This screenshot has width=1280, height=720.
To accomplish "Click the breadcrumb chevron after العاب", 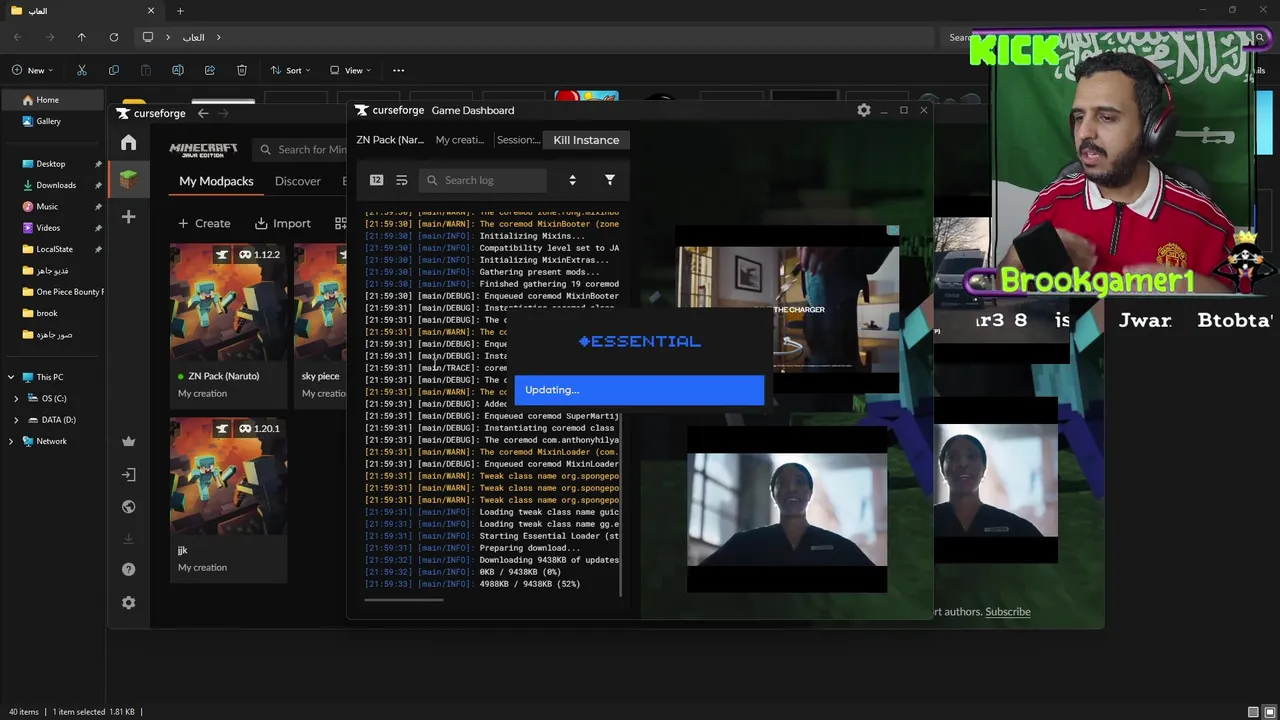I will tap(219, 37).
